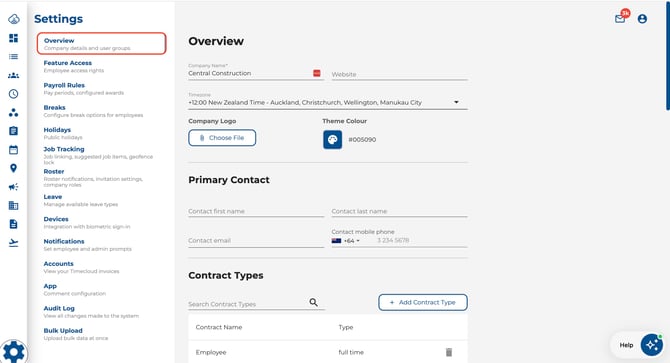Open Job Tracking settings
Screen dimensions: 670x363
pos(98,155)
